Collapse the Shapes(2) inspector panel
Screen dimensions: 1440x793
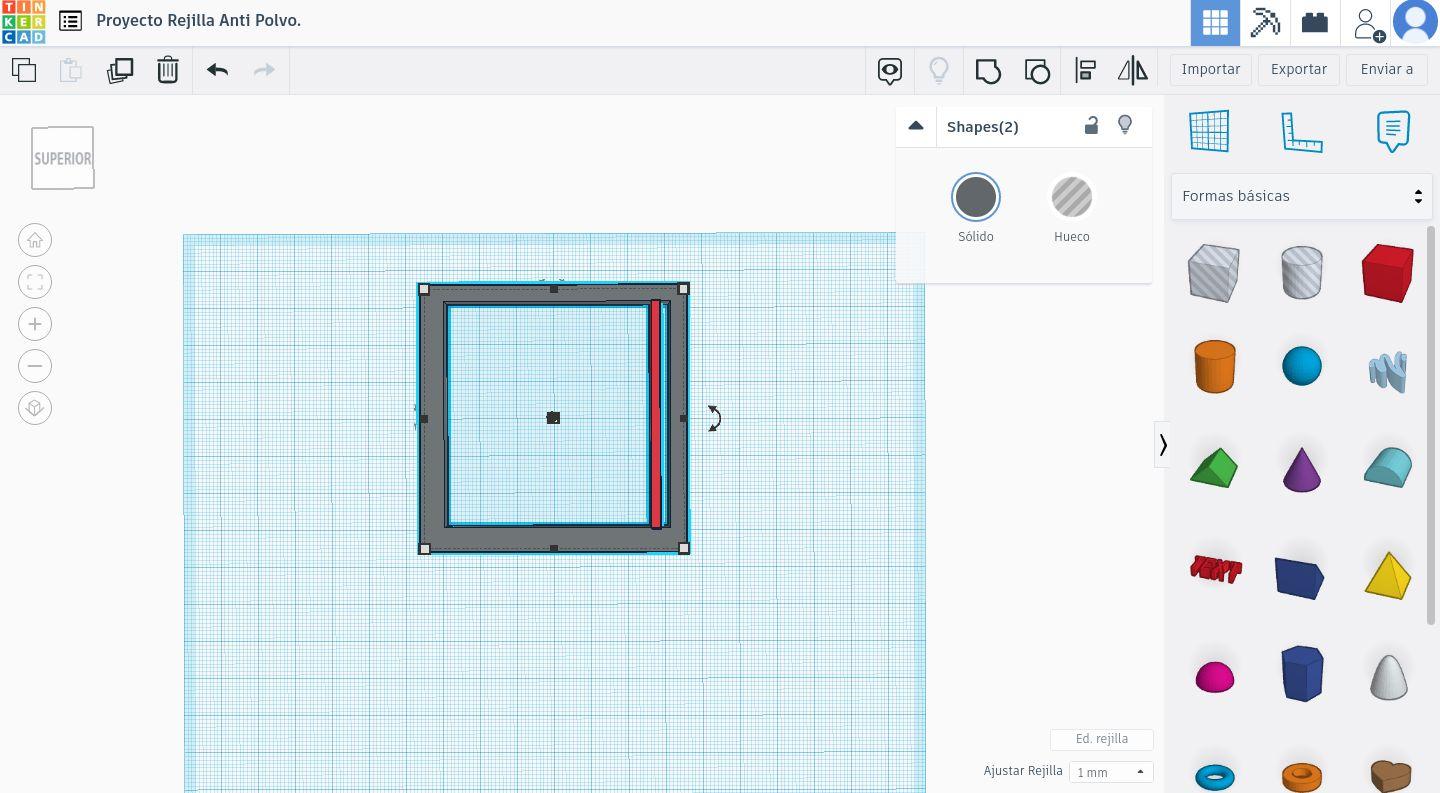point(916,126)
